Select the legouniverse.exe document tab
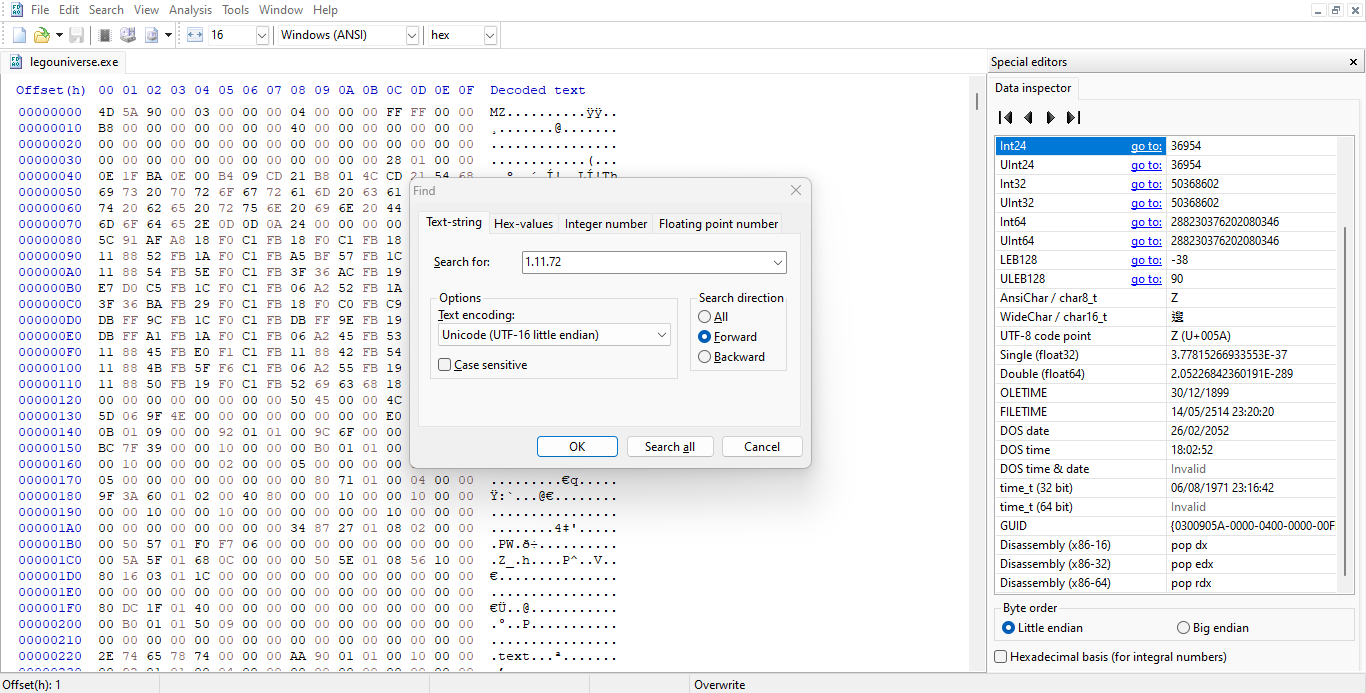1366x693 pixels. [64, 62]
